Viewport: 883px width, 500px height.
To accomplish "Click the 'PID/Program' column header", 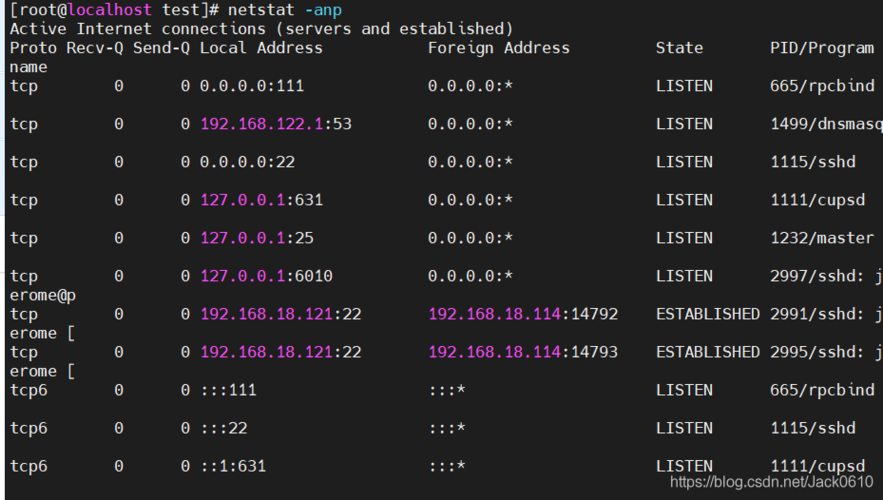I will click(822, 48).
